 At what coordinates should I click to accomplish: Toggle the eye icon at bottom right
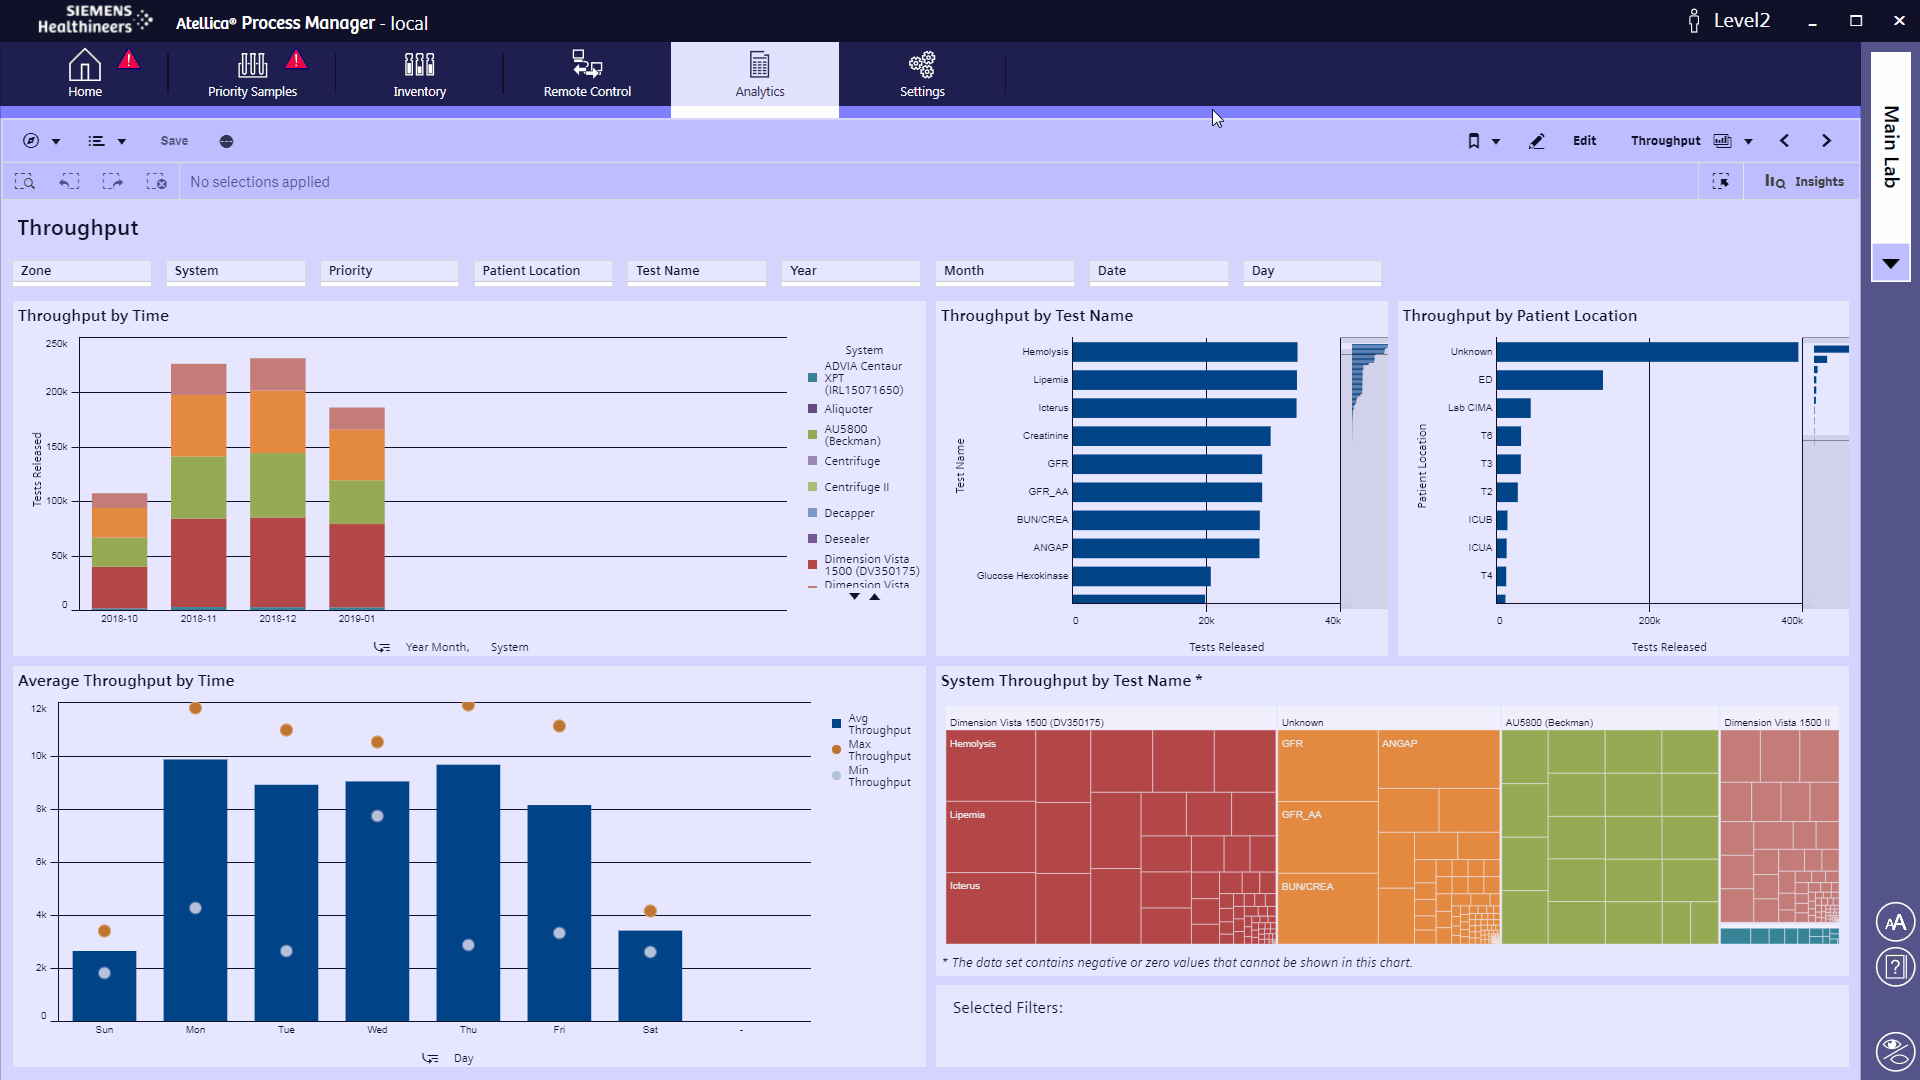click(1895, 1051)
